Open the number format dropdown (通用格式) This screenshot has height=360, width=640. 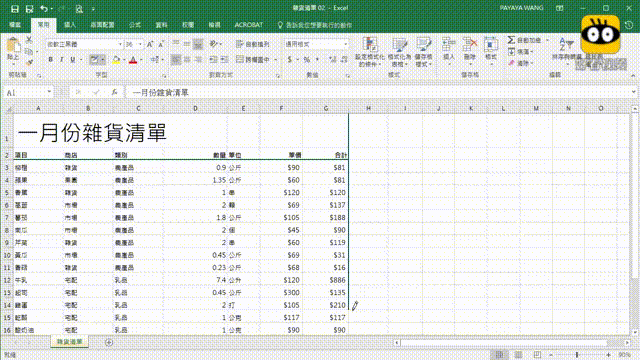click(346, 44)
